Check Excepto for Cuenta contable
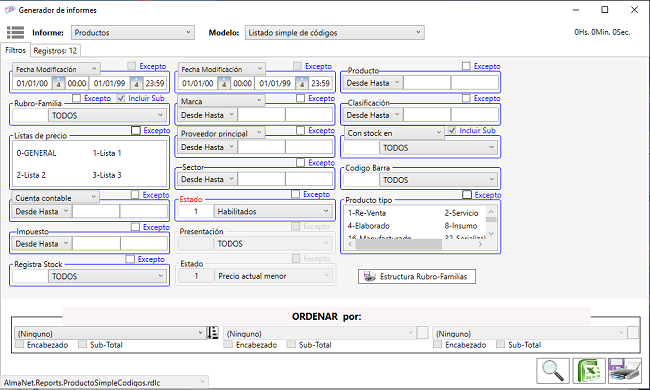Screen dimensions: 650x390 tap(135, 194)
